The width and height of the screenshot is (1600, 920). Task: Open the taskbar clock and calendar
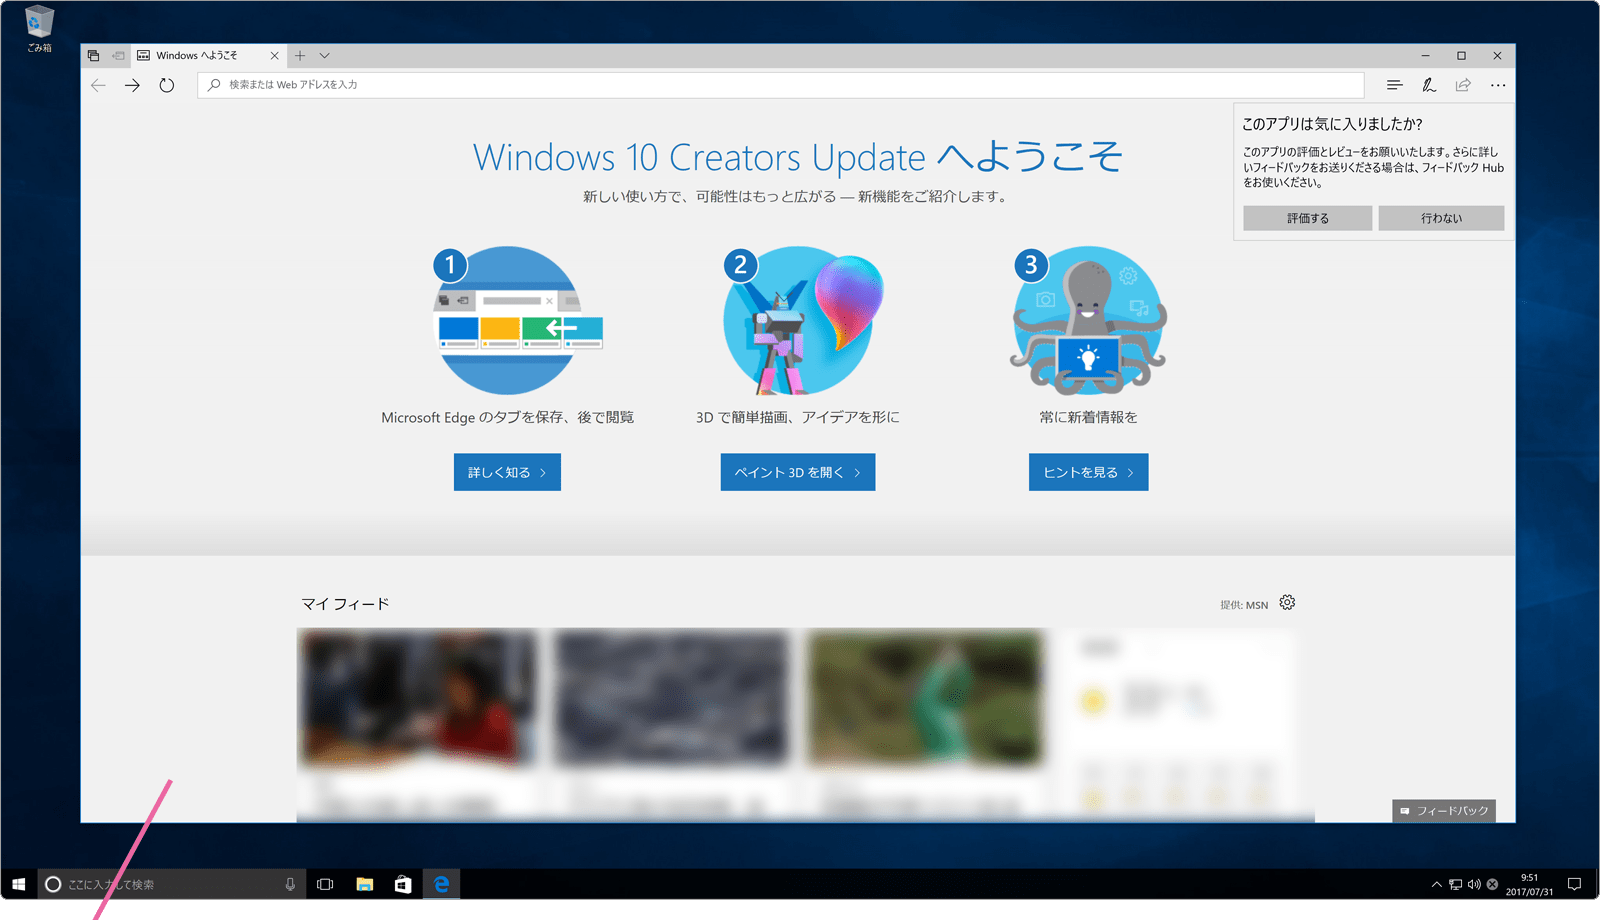[x=1530, y=884]
